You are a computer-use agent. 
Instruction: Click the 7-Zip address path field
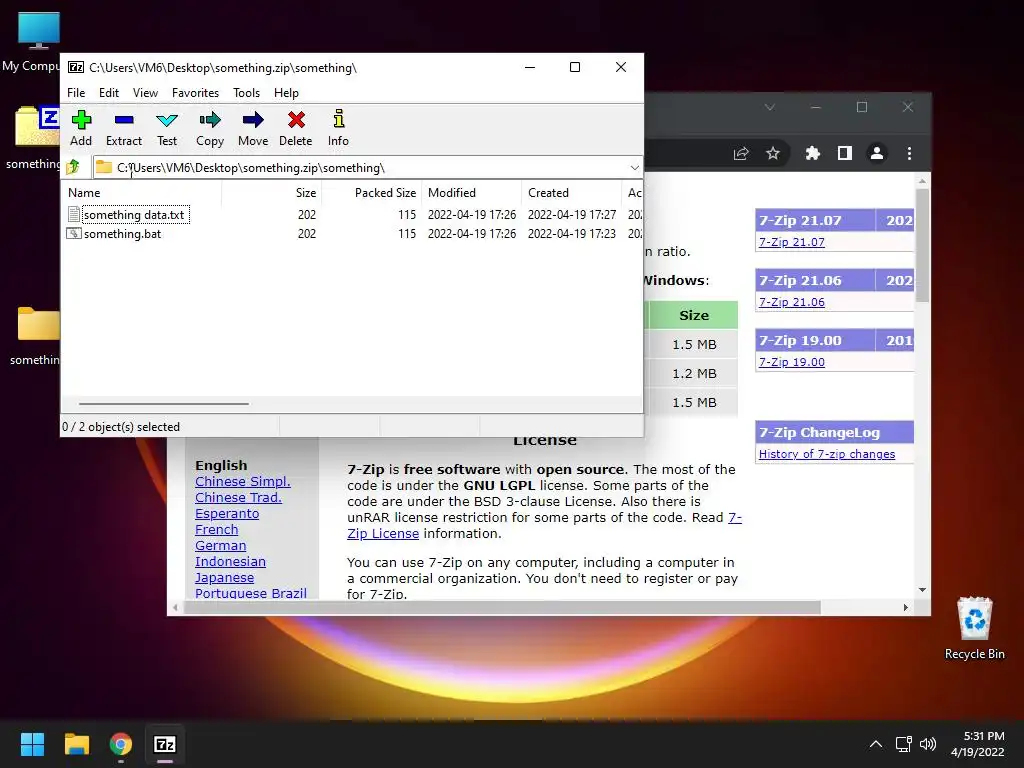point(368,168)
